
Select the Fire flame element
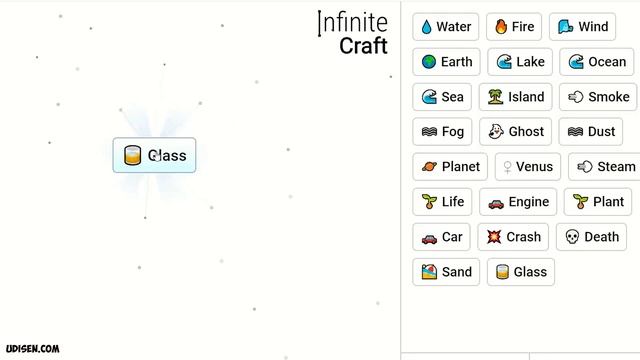(514, 27)
